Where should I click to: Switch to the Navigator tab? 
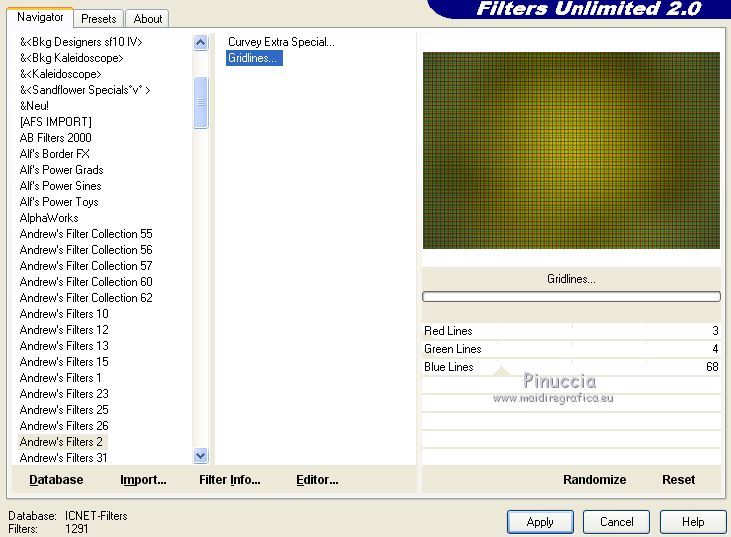pyautogui.click(x=40, y=18)
